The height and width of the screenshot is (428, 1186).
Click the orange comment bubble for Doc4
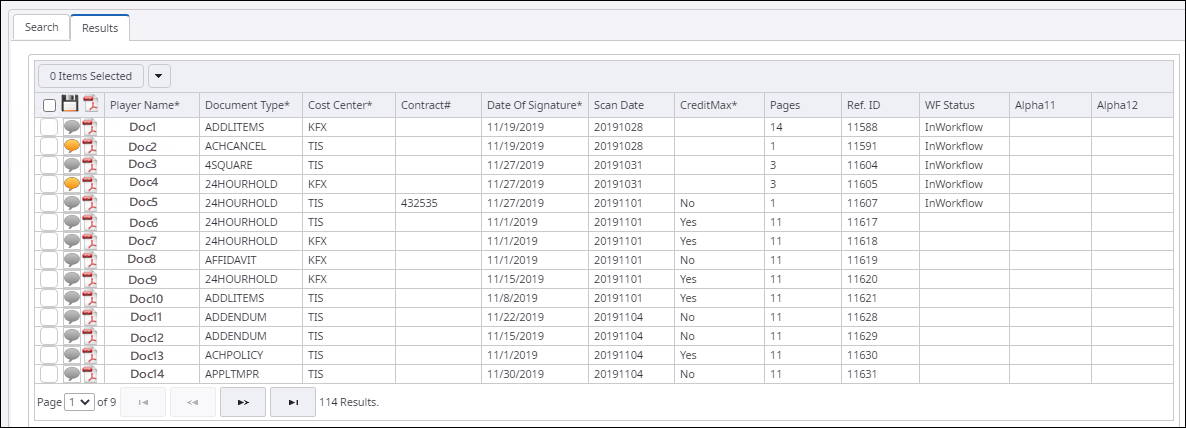click(72, 184)
